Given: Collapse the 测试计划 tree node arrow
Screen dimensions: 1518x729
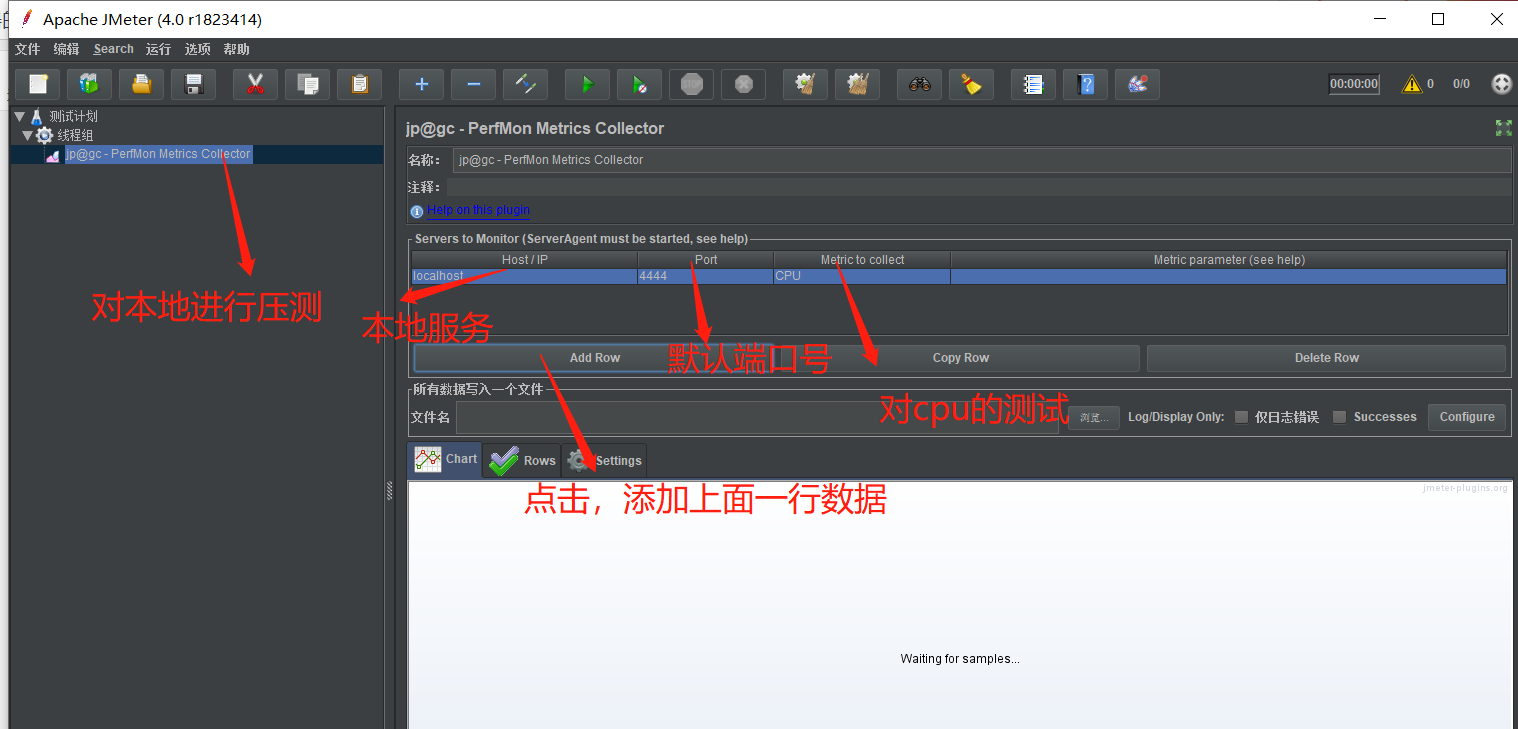Looking at the screenshot, I should [x=19, y=117].
